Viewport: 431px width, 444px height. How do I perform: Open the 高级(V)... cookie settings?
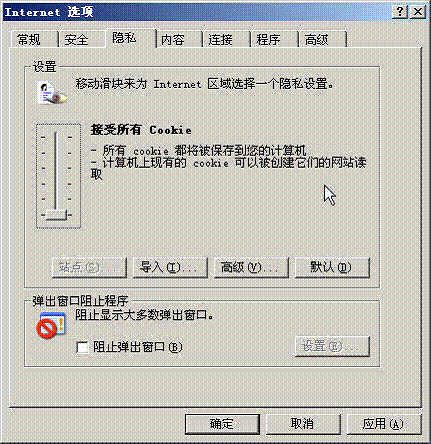tap(251, 267)
